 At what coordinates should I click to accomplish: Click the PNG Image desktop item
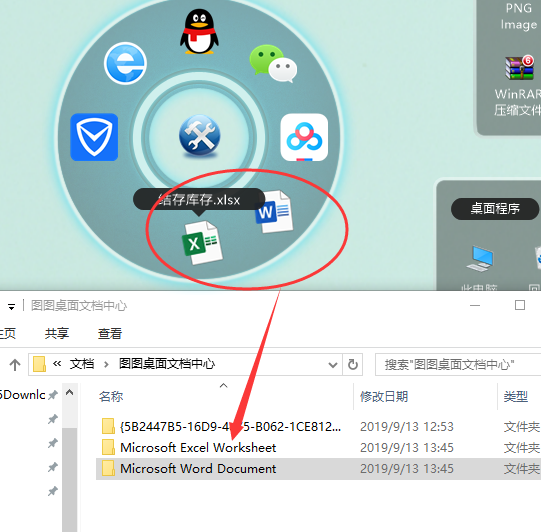(519, 16)
